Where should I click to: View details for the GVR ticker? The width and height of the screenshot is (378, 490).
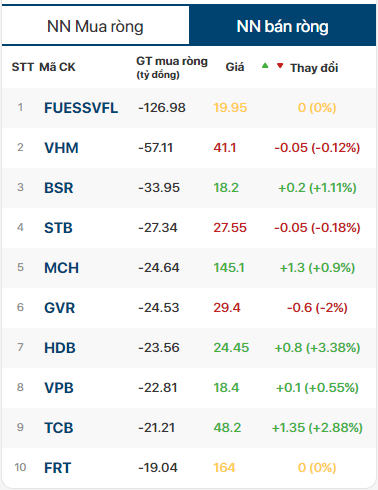coord(60,308)
